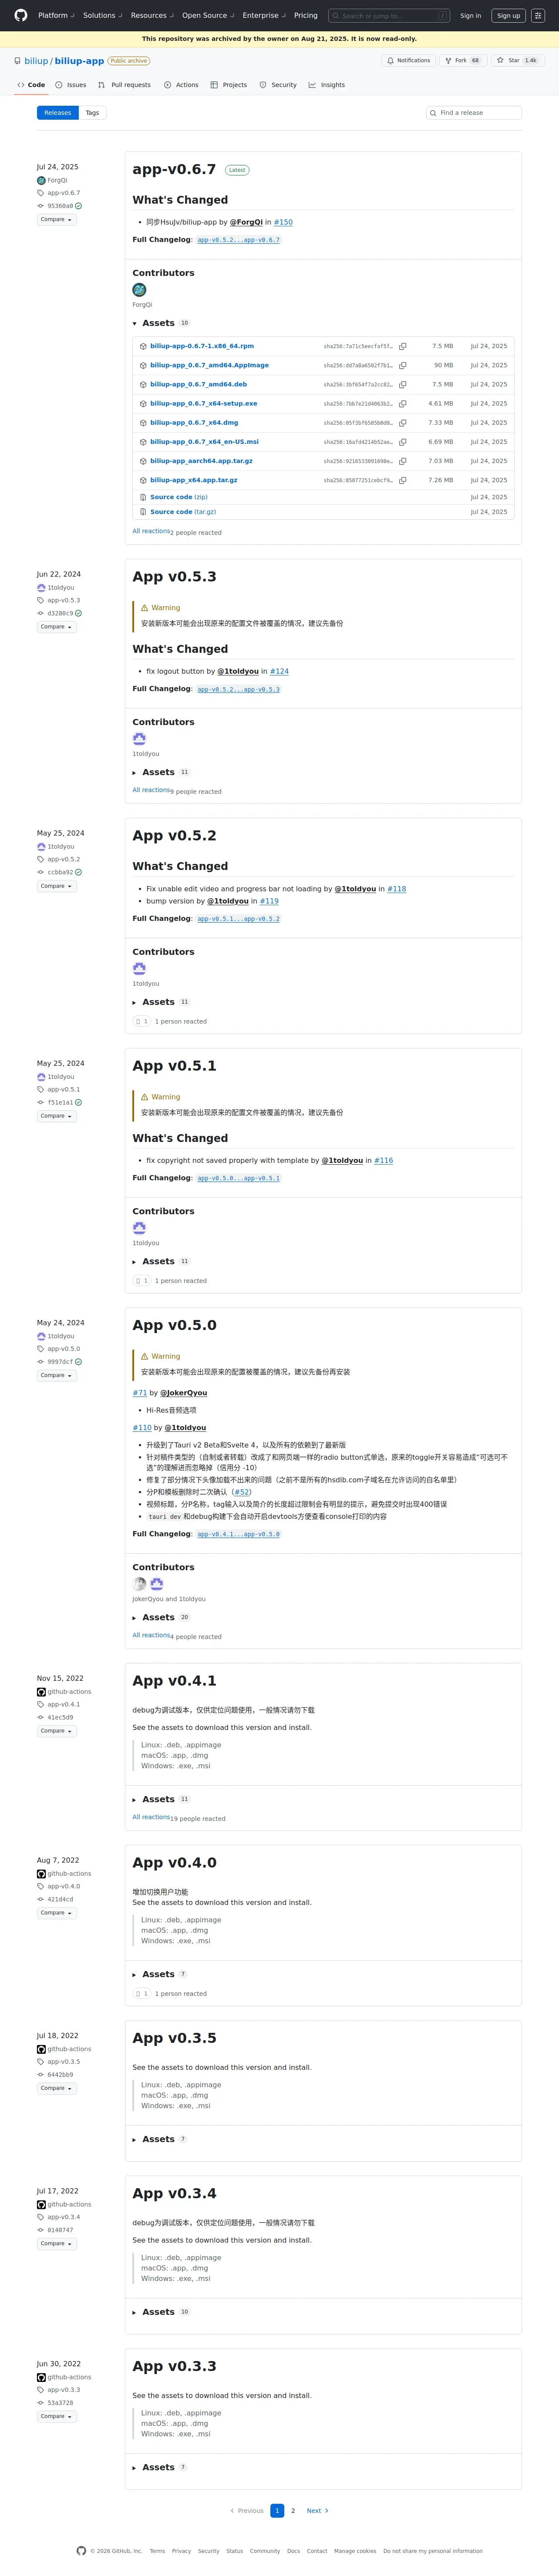Download biliup-app_0.6.7_x64.dmg file
This screenshot has height=2576, width=559.
[x=194, y=423]
